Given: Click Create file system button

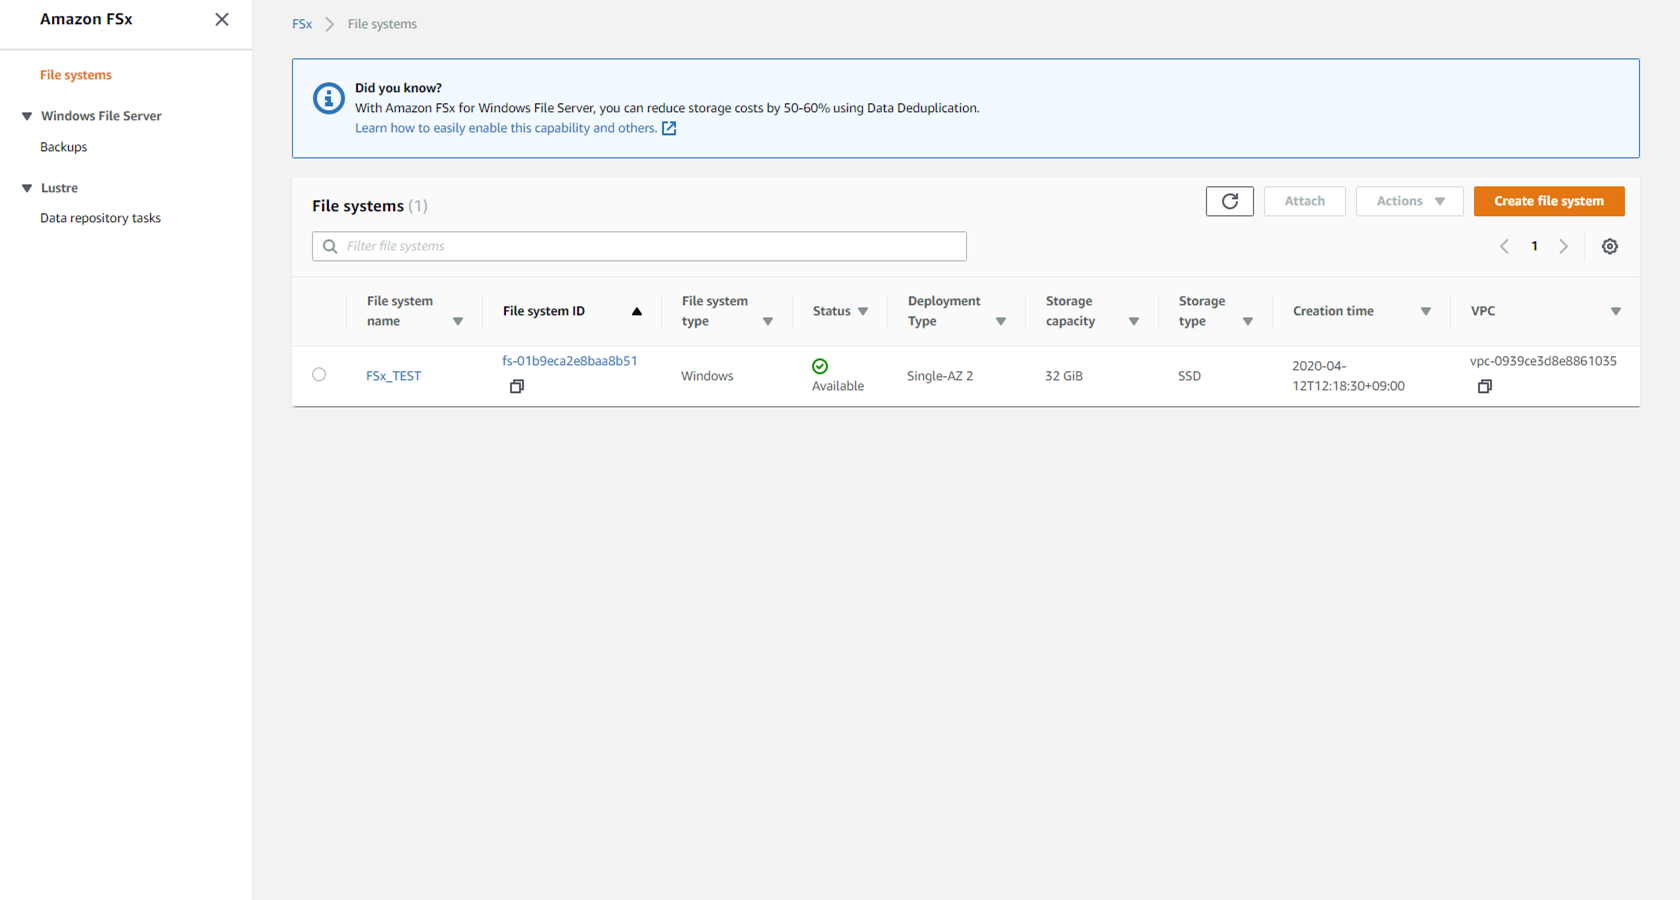Looking at the screenshot, I should point(1549,201).
